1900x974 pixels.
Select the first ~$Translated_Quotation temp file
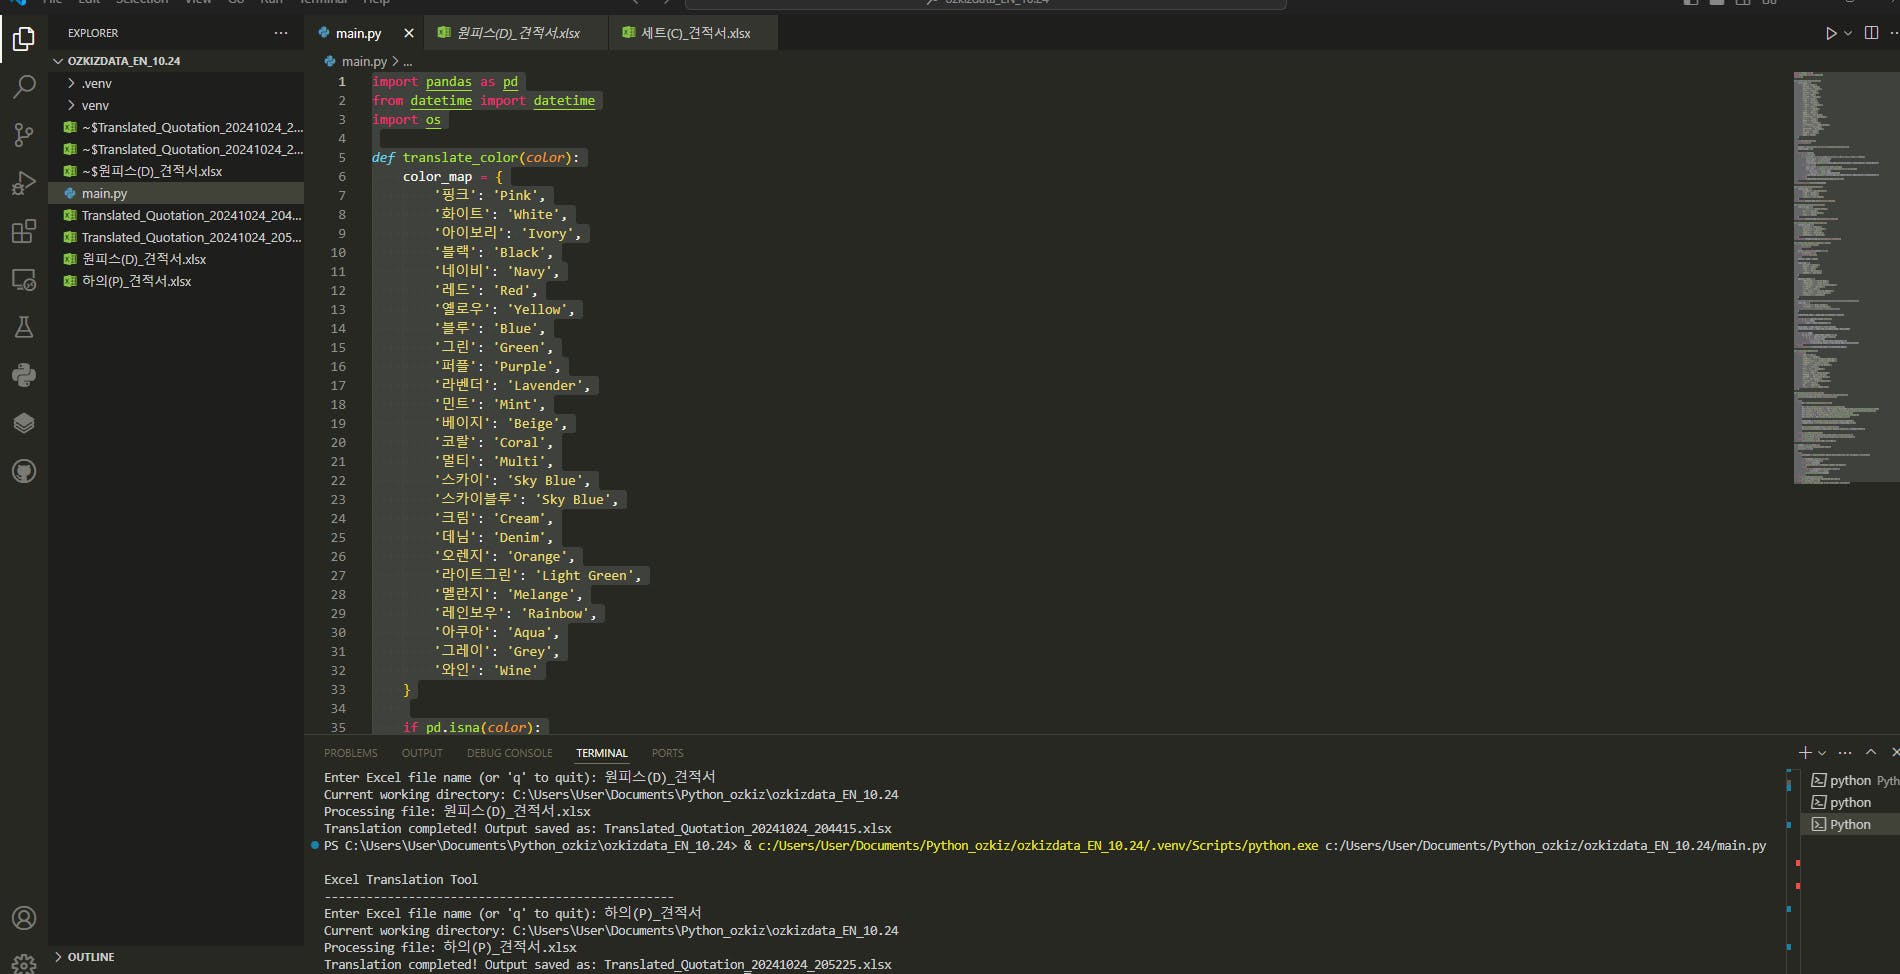click(176, 127)
